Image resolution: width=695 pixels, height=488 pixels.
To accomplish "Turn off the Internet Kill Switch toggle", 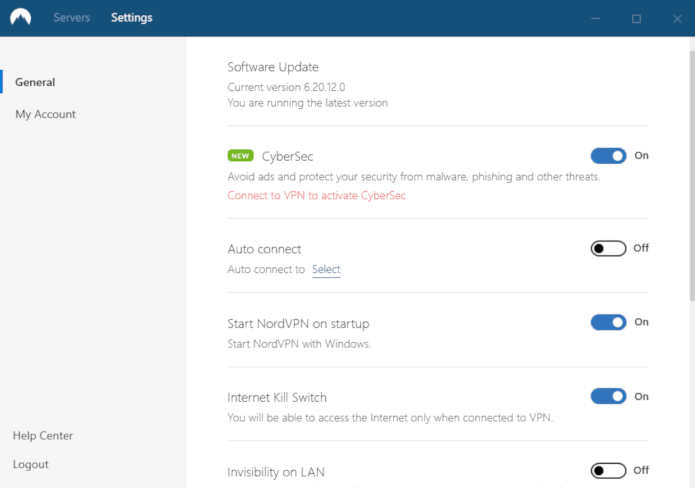I will pyautogui.click(x=608, y=396).
